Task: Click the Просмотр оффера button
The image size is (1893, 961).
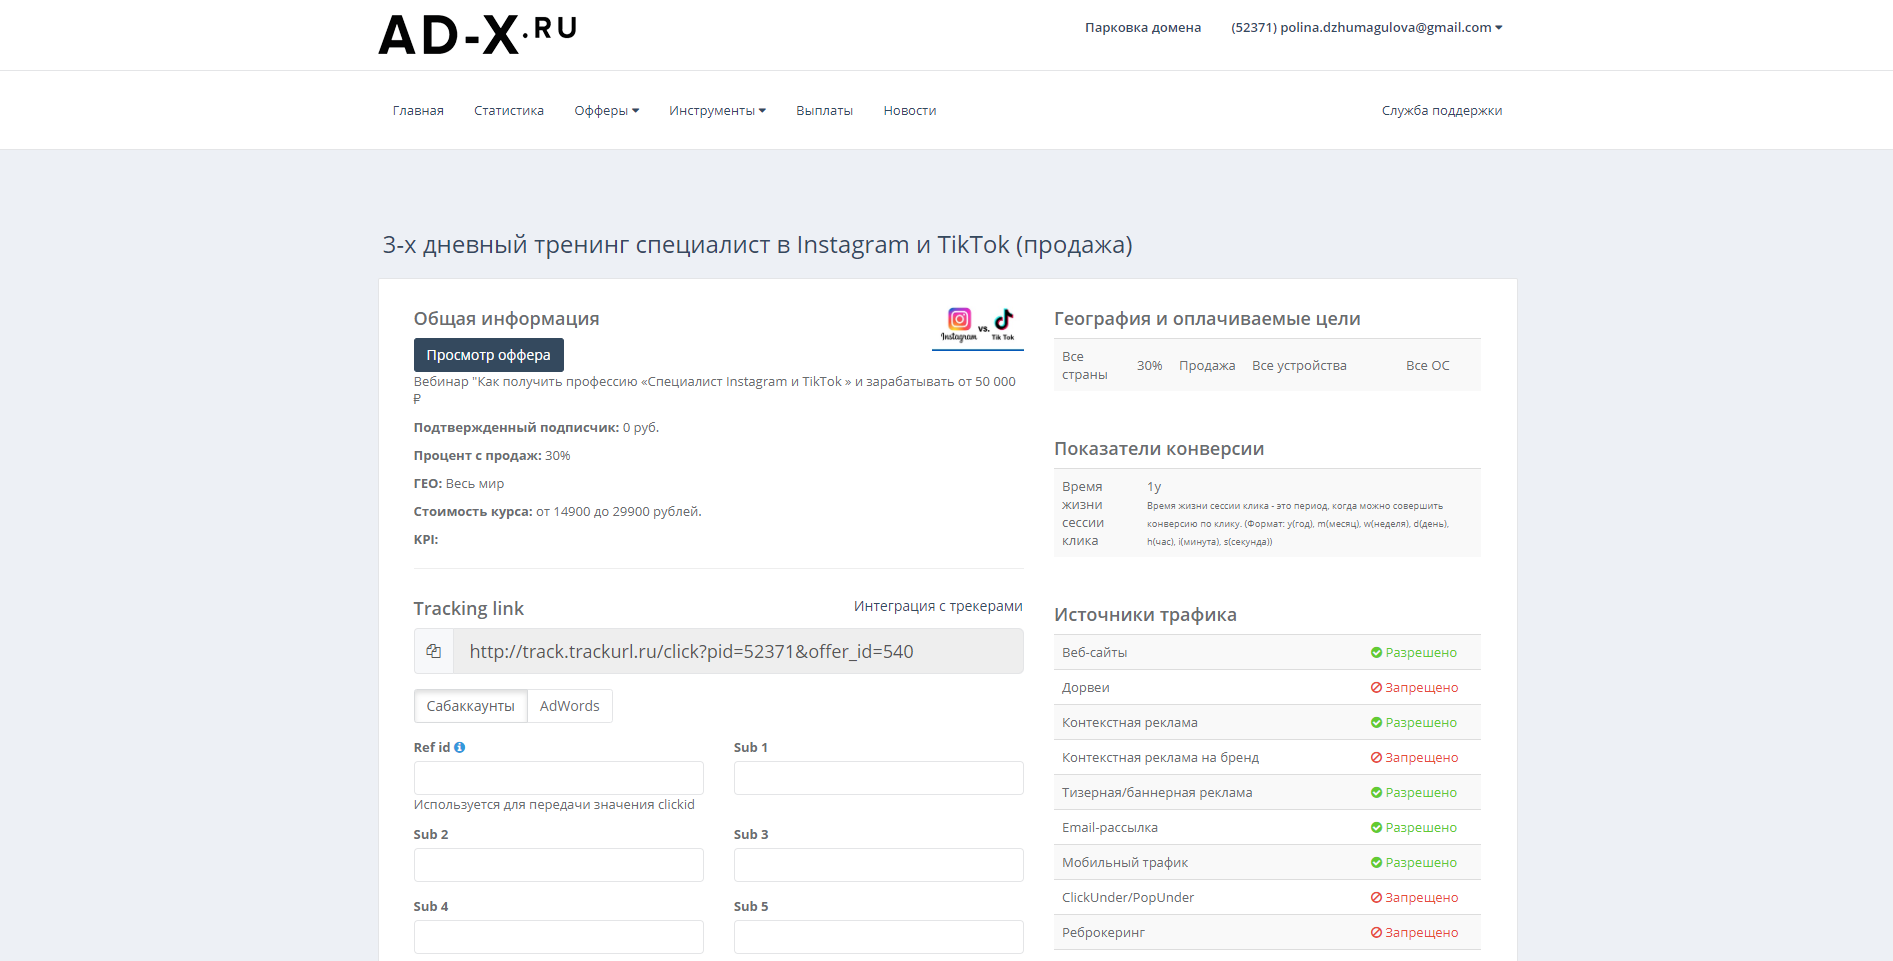Action: [x=489, y=355]
